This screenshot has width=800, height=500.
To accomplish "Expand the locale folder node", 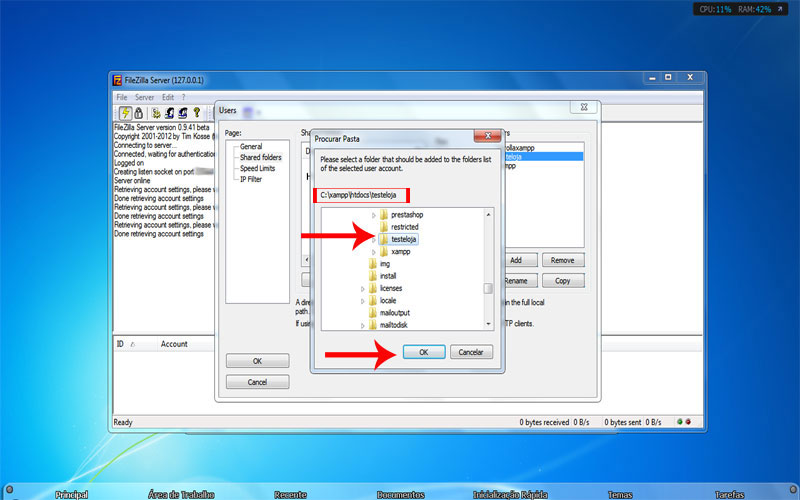I will click(x=363, y=301).
